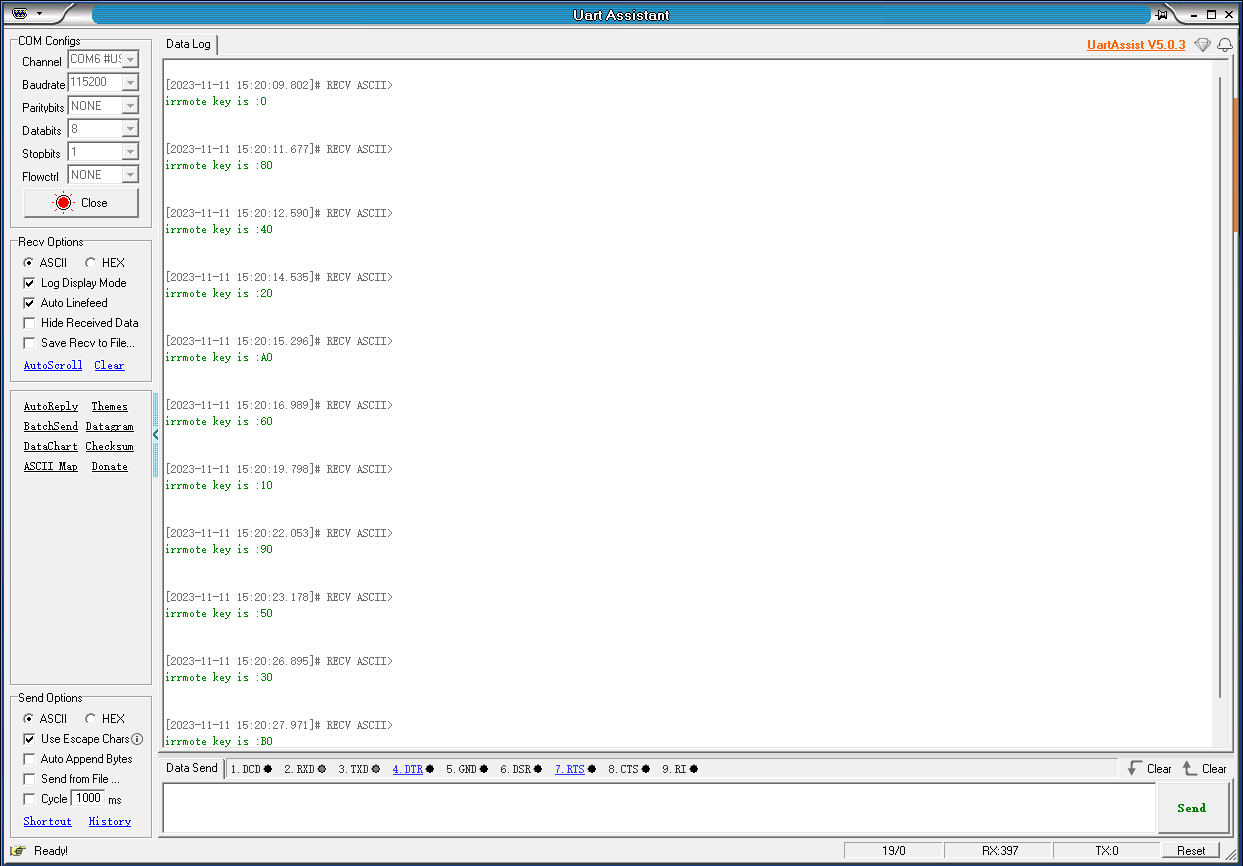Open the Datagram link
This screenshot has height=866, width=1243.
click(109, 427)
